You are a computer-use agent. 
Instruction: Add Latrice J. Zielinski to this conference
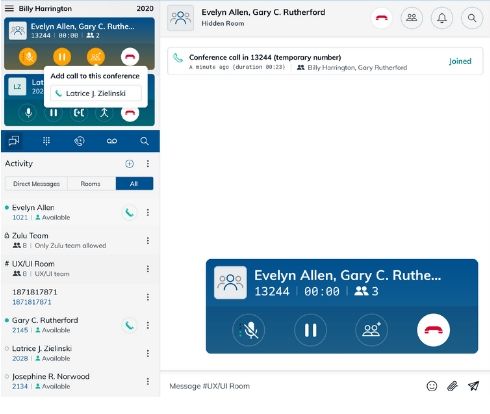96,93
